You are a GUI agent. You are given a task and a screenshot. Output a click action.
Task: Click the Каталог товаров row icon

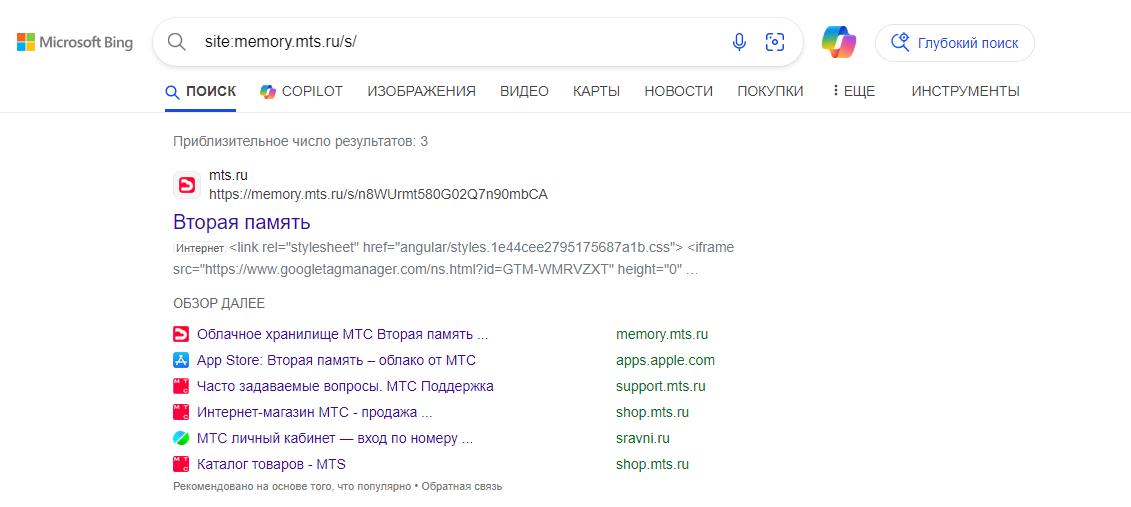pos(180,464)
